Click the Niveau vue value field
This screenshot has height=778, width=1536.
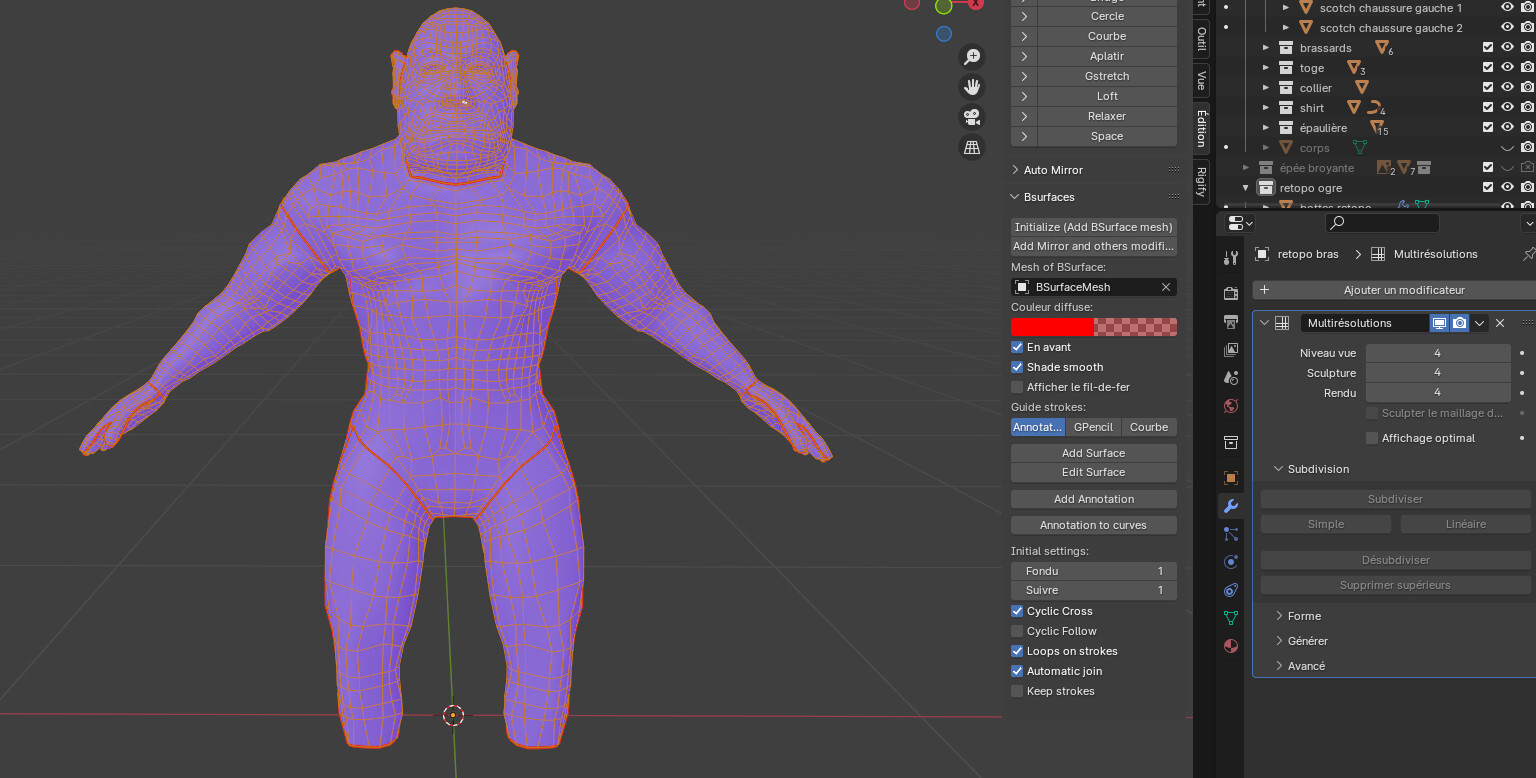1438,352
